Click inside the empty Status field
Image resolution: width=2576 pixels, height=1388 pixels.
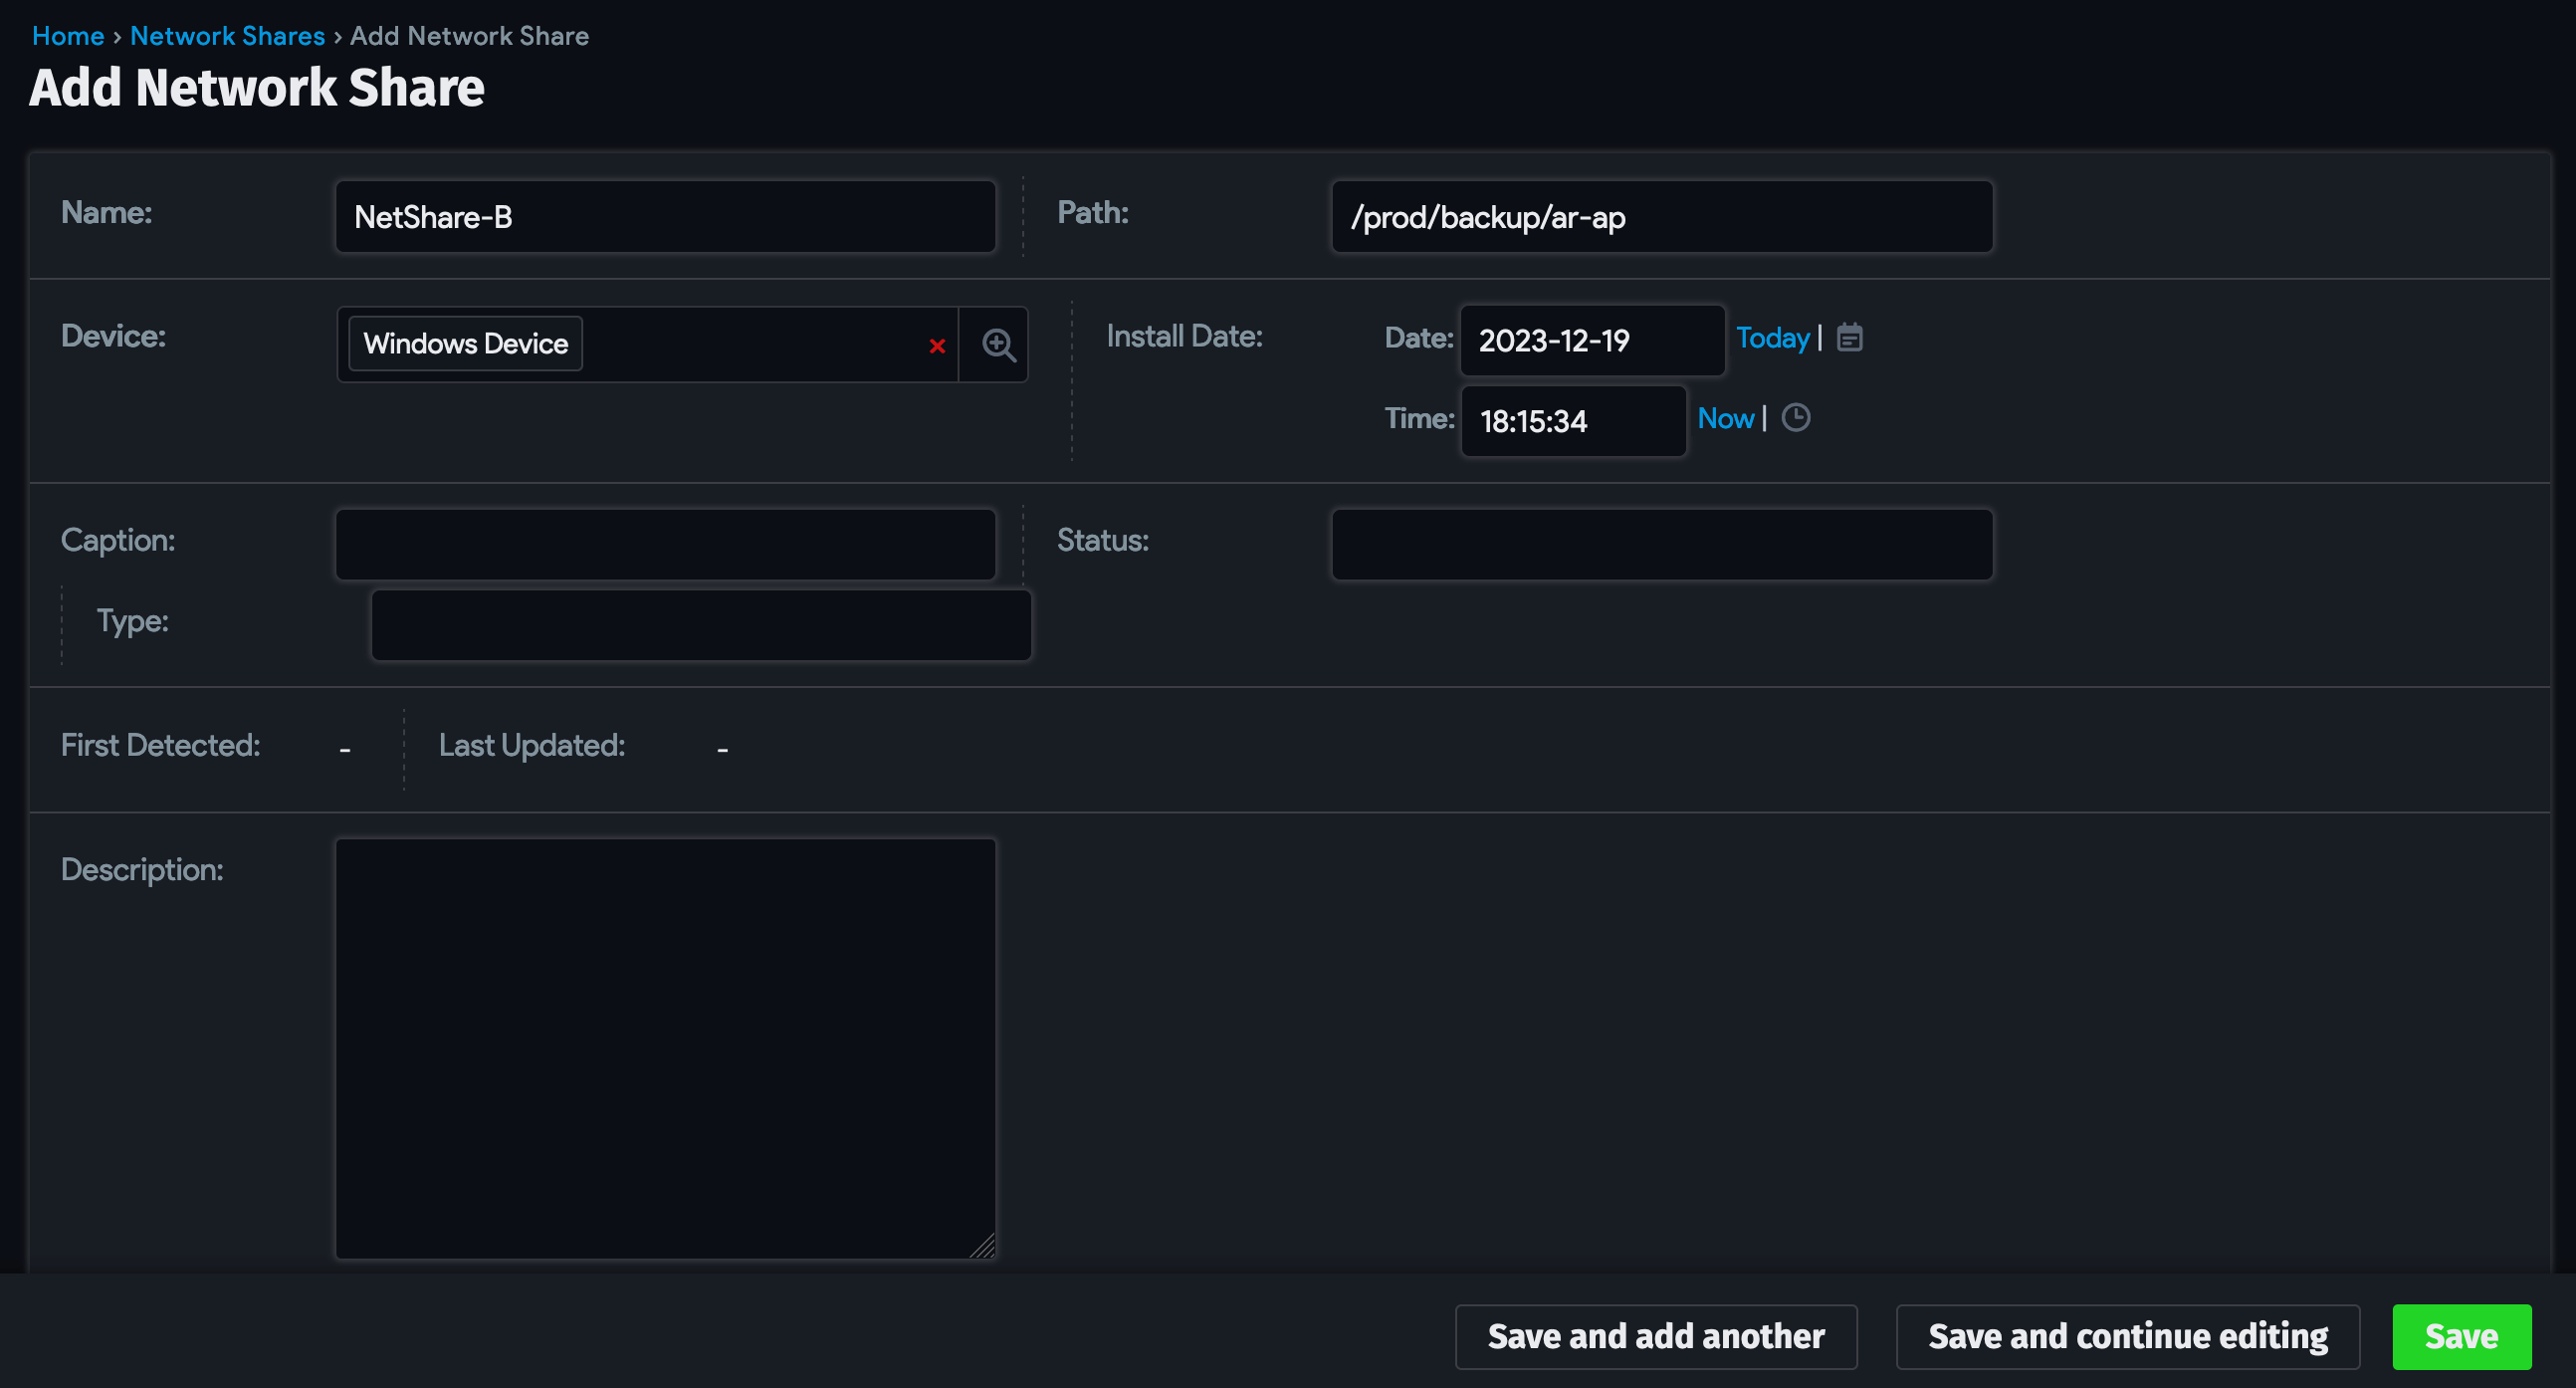coord(1661,543)
